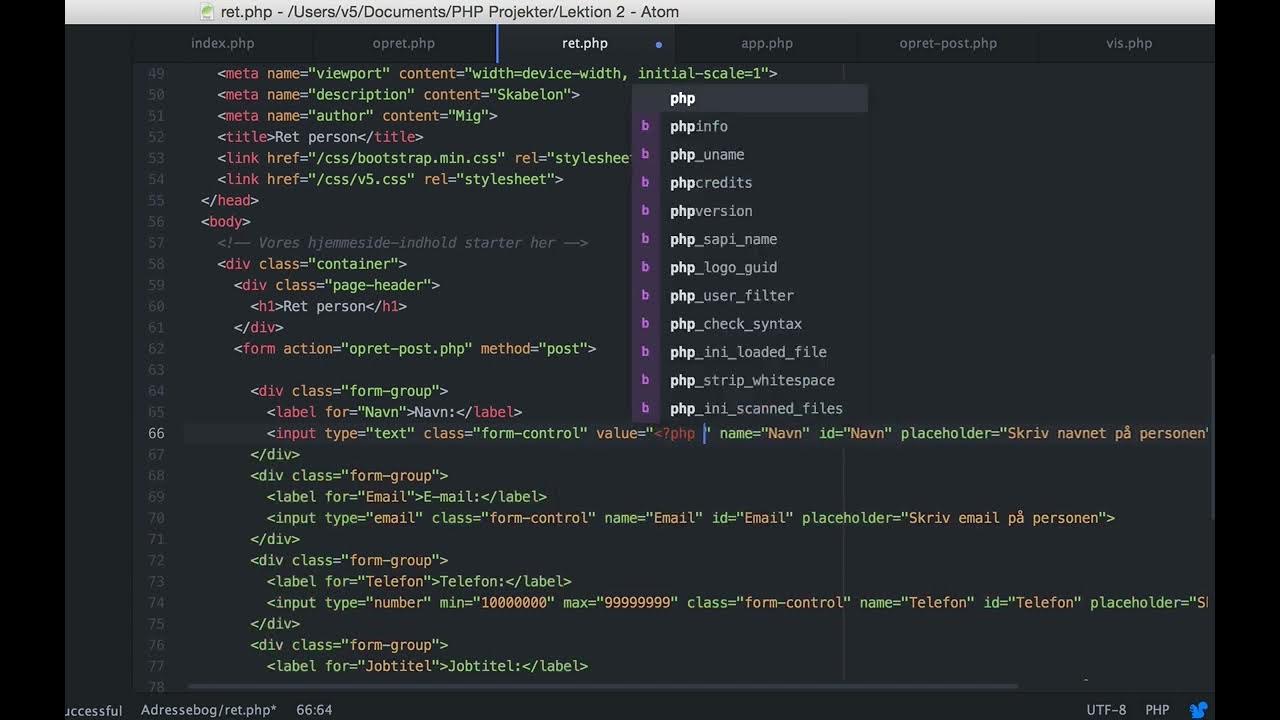Click the 'b' icon beside php_logo_guid

coord(646,267)
